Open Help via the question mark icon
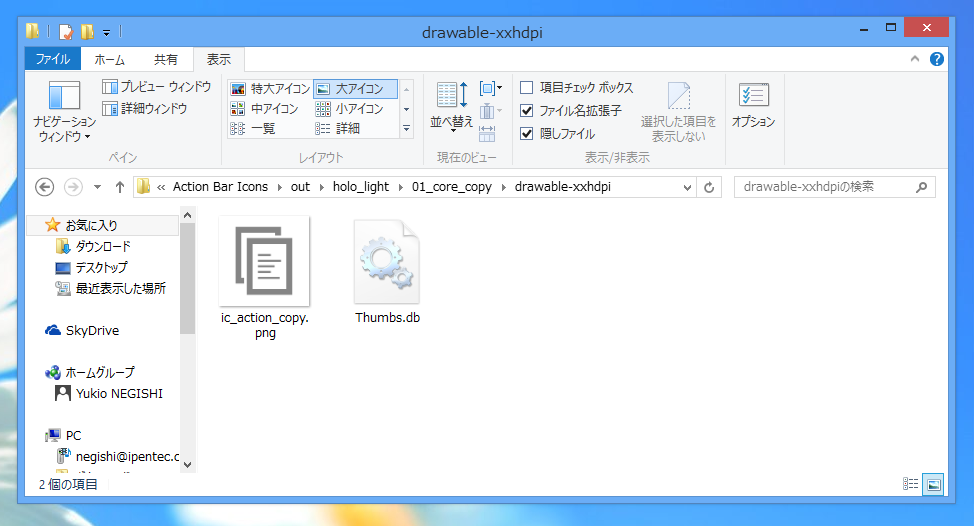The height and width of the screenshot is (526, 974). (937, 59)
